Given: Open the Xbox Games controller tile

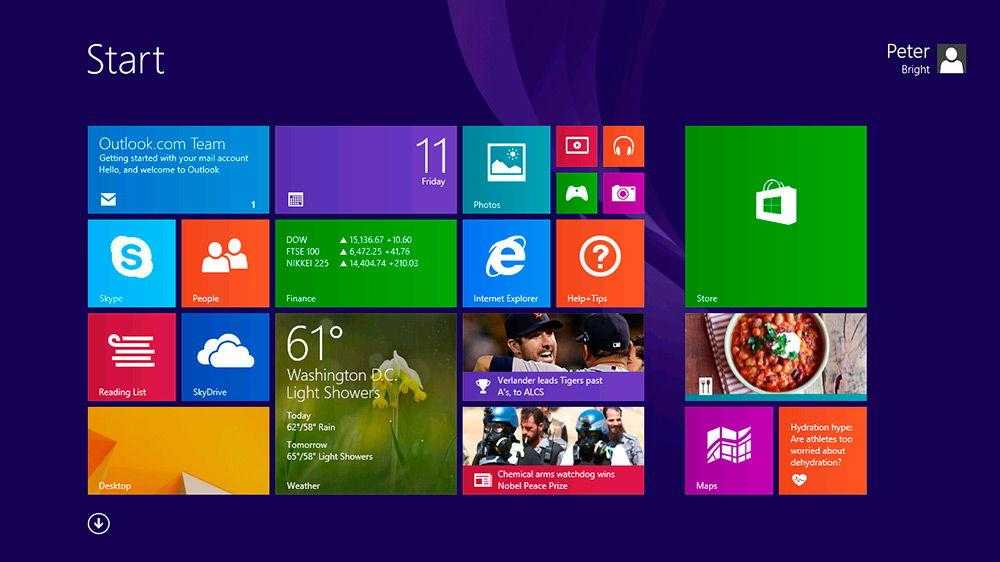Looking at the screenshot, I should [576, 193].
